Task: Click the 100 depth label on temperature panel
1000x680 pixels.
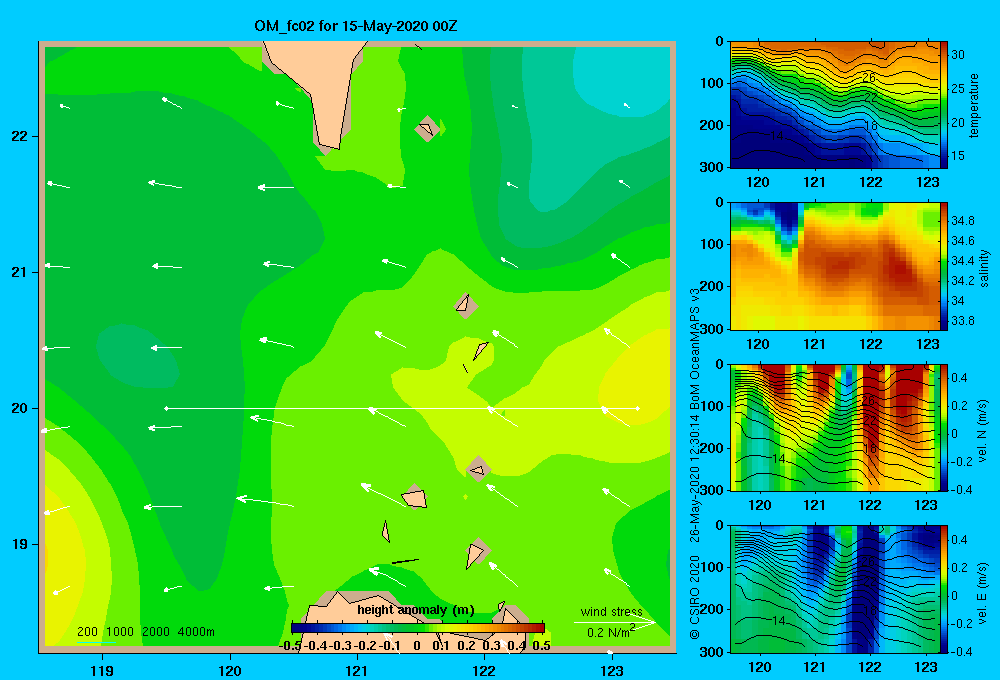Action: pyautogui.click(x=712, y=84)
